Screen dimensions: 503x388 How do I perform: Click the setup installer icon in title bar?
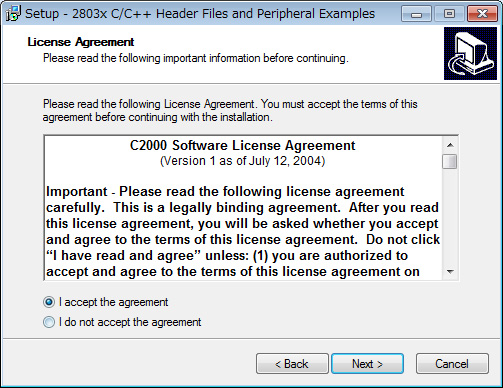point(13,13)
